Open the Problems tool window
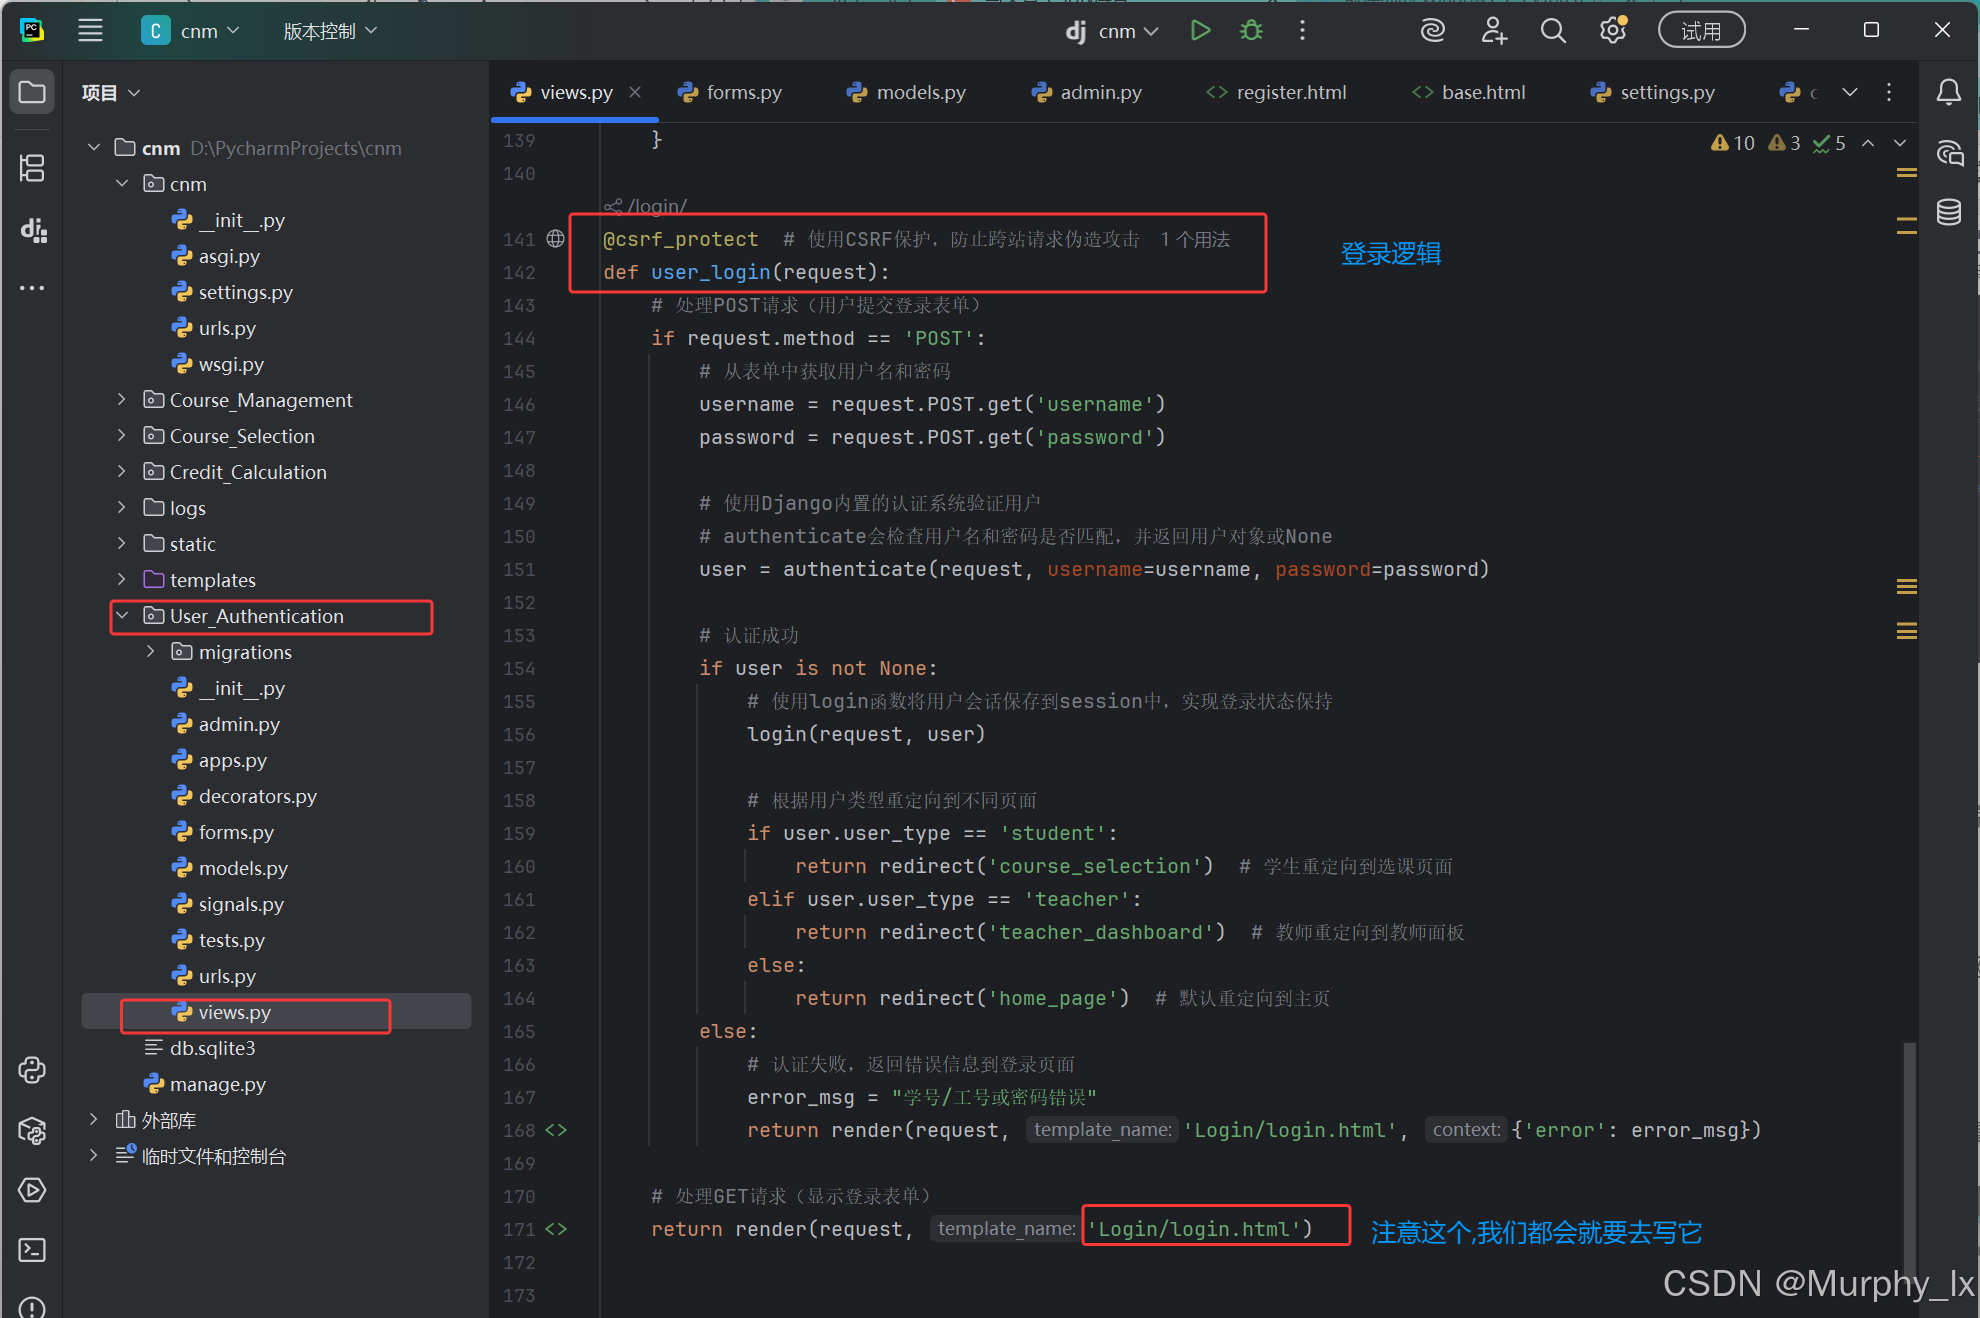1980x1318 pixels. (x=32, y=1306)
